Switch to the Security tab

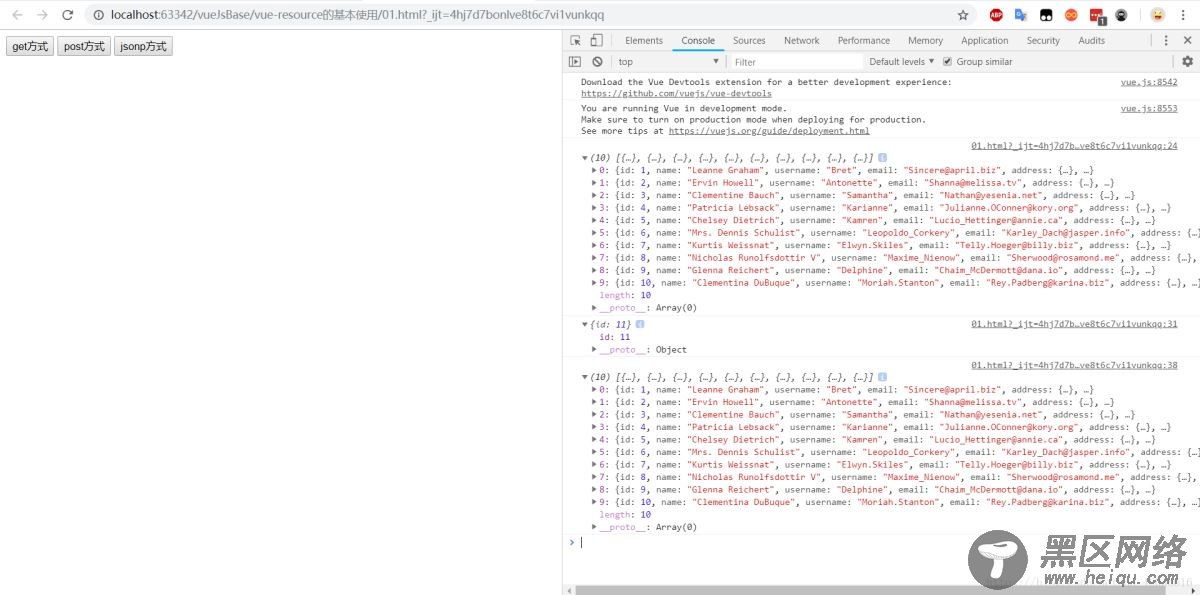pos(1043,40)
